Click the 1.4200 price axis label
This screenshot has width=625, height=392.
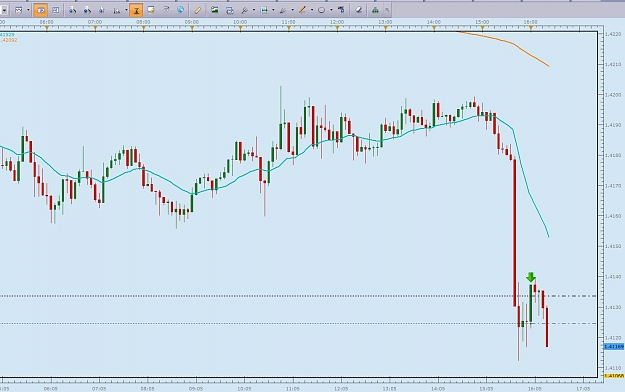(613, 95)
